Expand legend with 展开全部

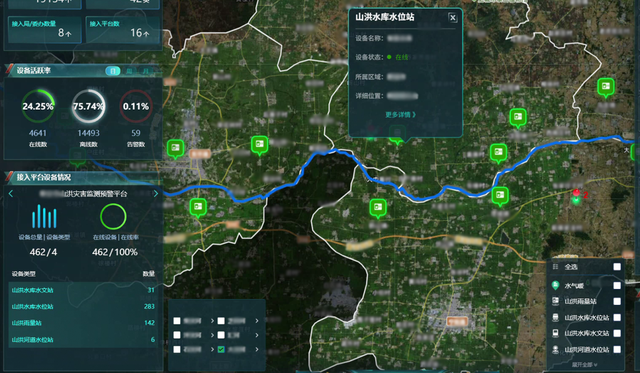click(x=584, y=364)
